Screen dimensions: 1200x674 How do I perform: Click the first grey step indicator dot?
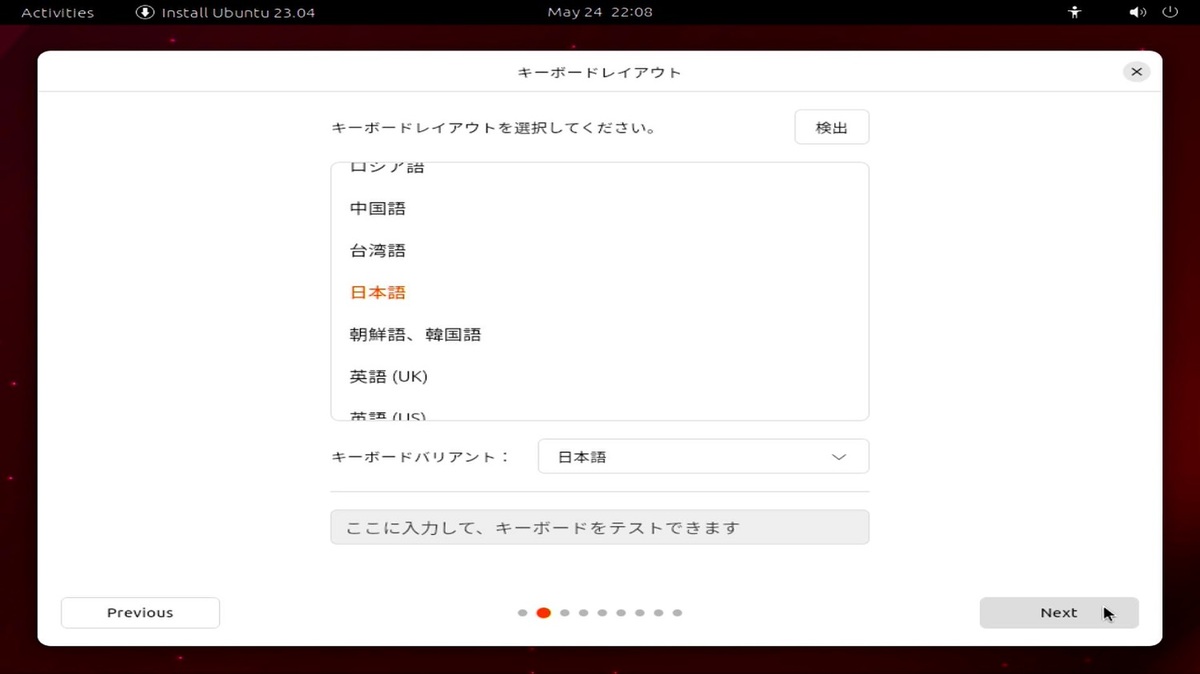[x=523, y=613]
